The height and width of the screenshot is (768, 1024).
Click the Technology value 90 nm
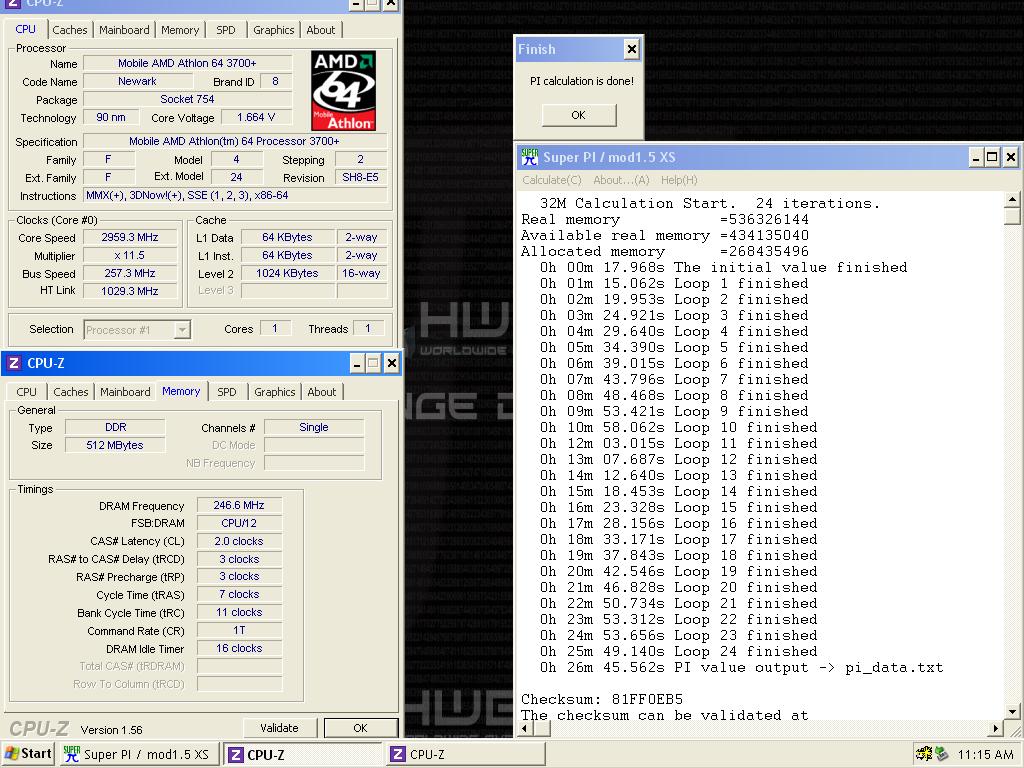[x=111, y=118]
